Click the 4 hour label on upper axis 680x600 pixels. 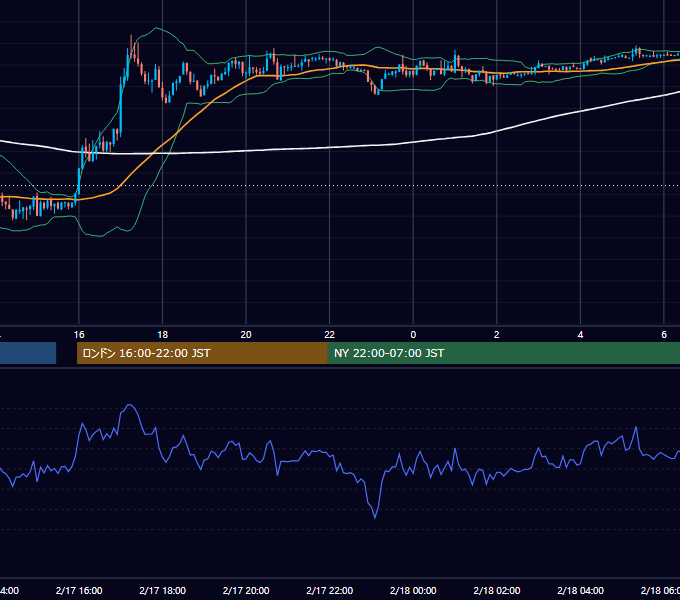[x=580, y=335]
